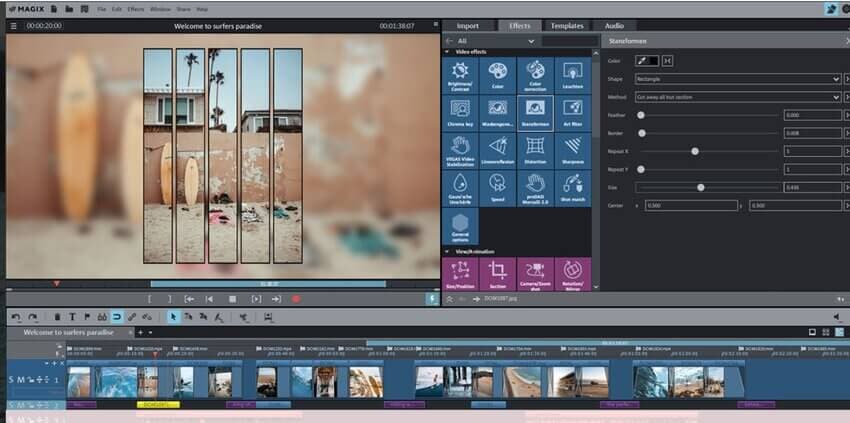
Task: Click the Undo arrow in timeline toolbar
Action: point(16,317)
